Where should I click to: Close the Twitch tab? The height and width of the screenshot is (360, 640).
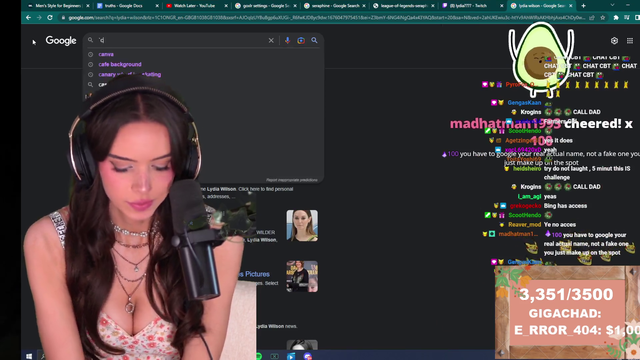click(502, 6)
